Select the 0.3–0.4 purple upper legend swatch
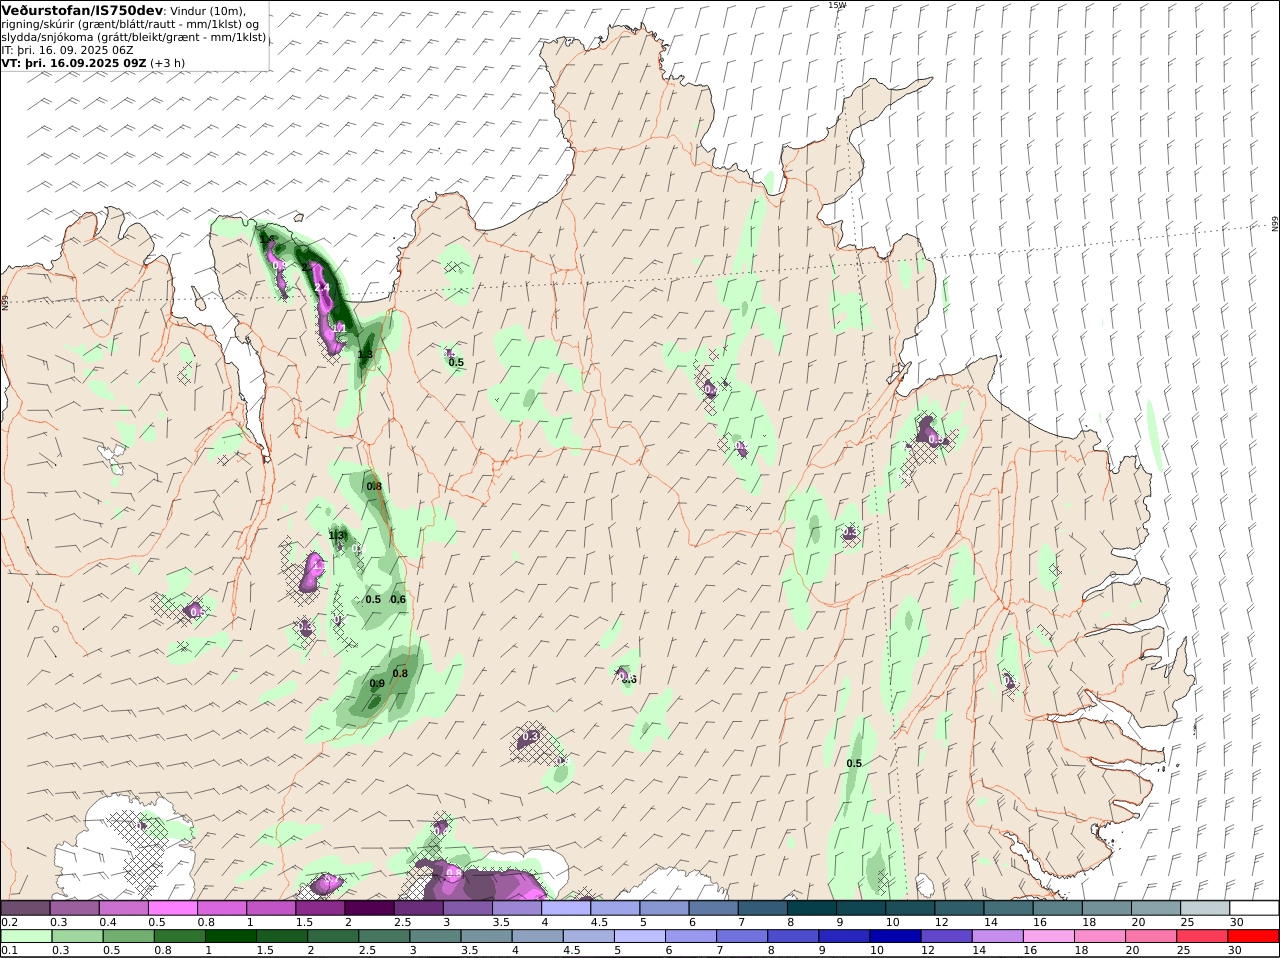 (x=74, y=907)
